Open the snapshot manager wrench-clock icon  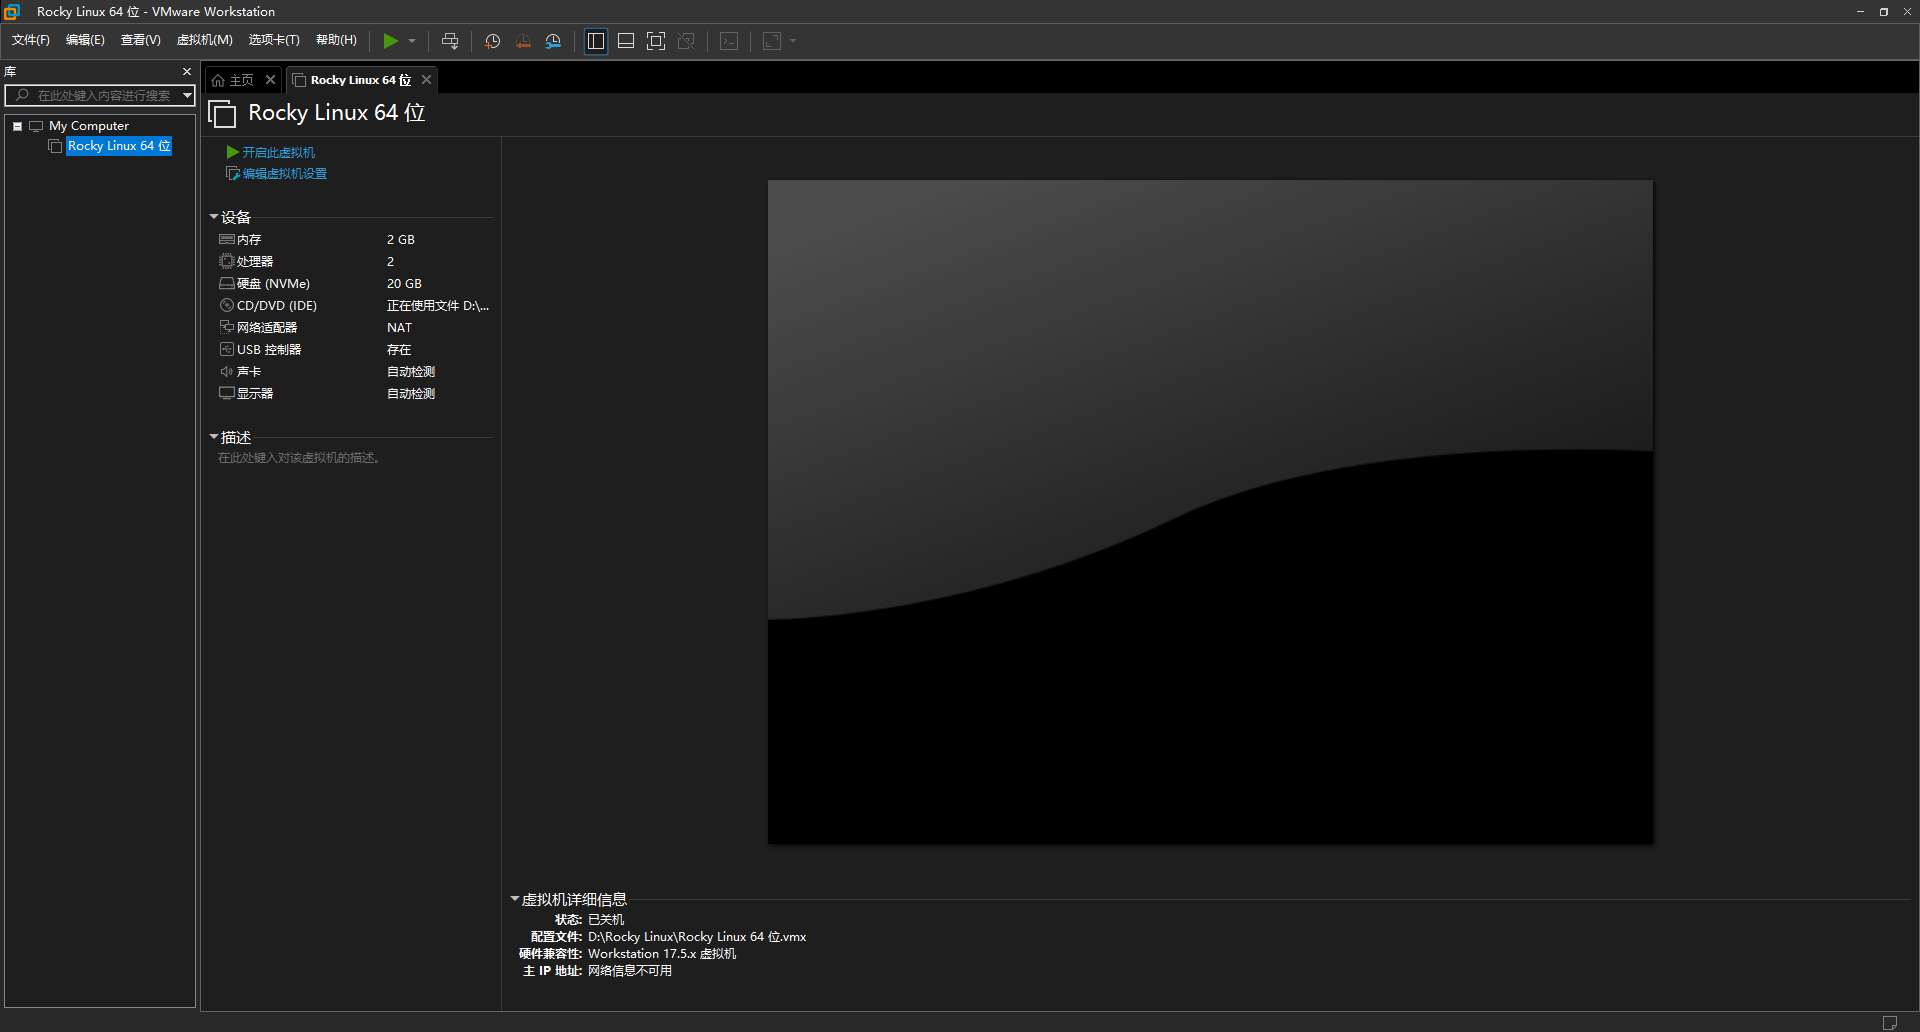[x=553, y=41]
